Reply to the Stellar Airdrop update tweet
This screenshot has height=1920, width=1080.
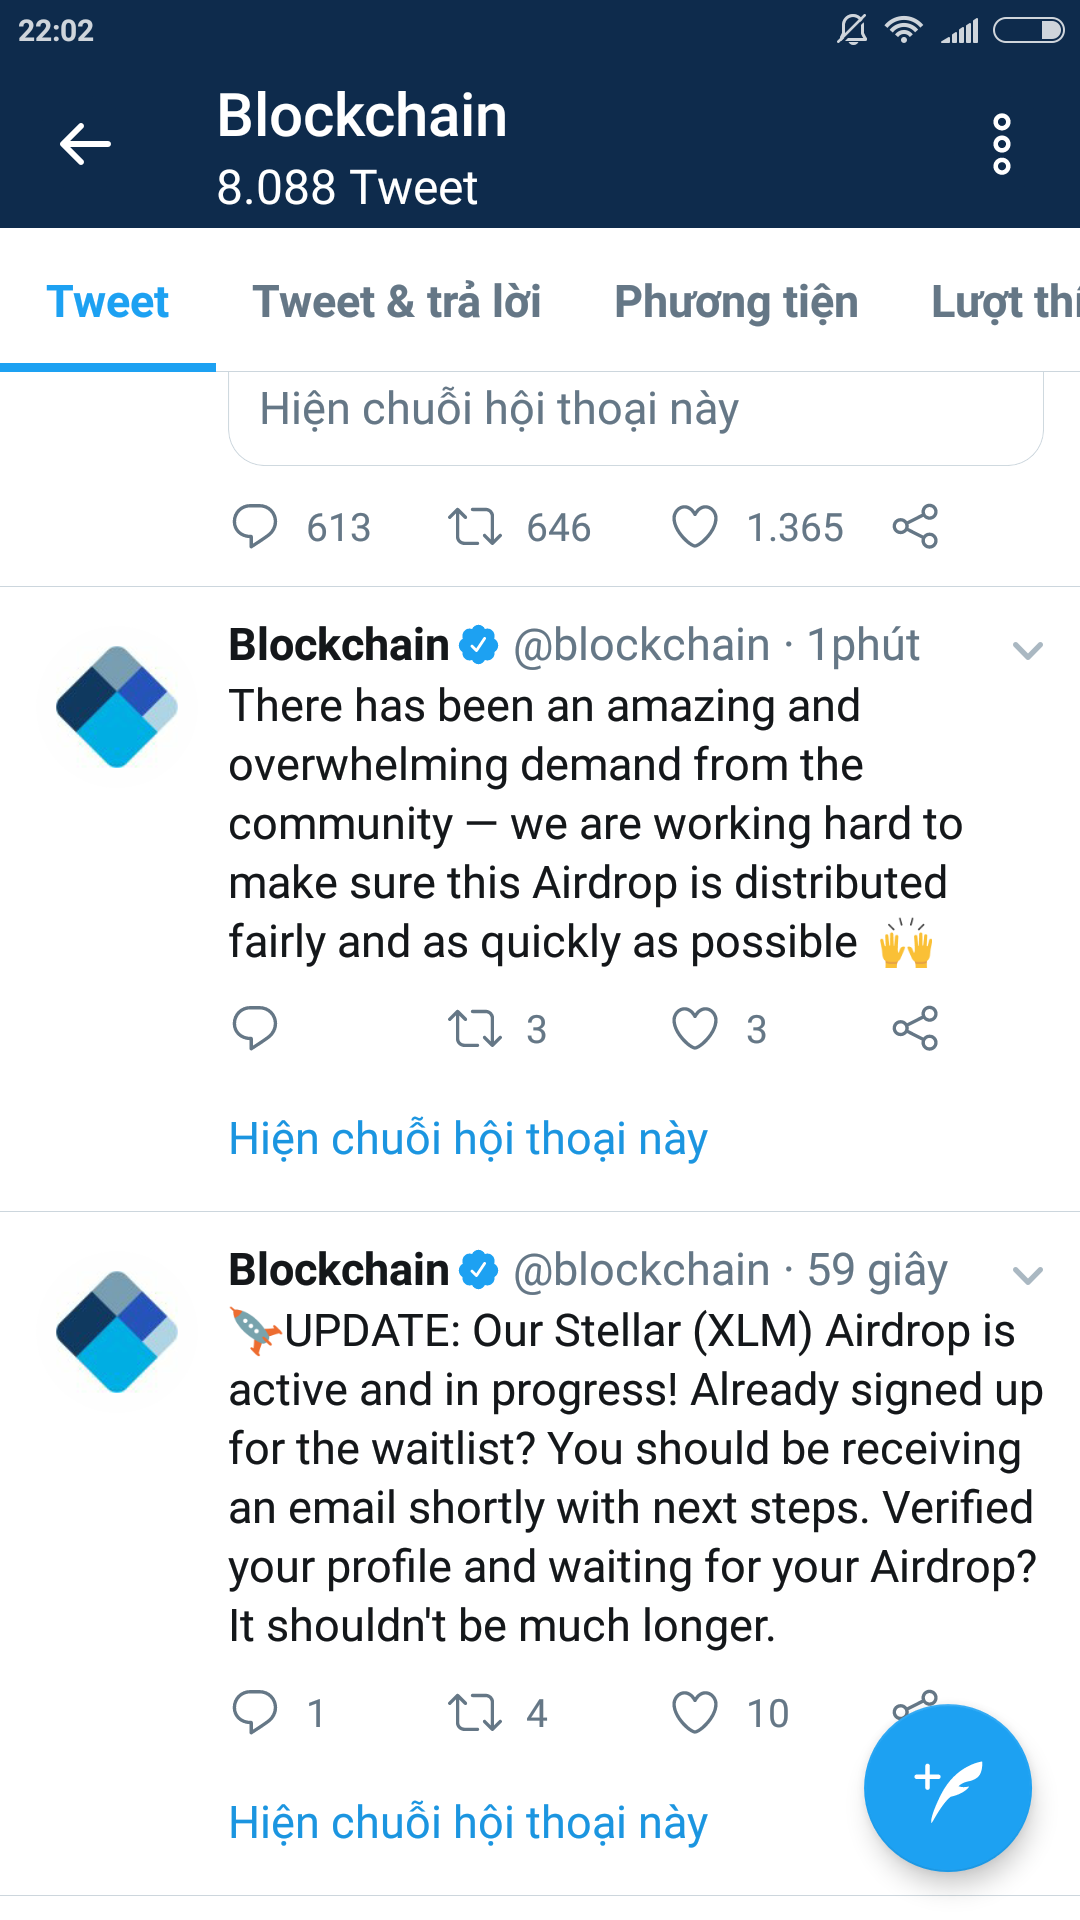coord(255,1712)
